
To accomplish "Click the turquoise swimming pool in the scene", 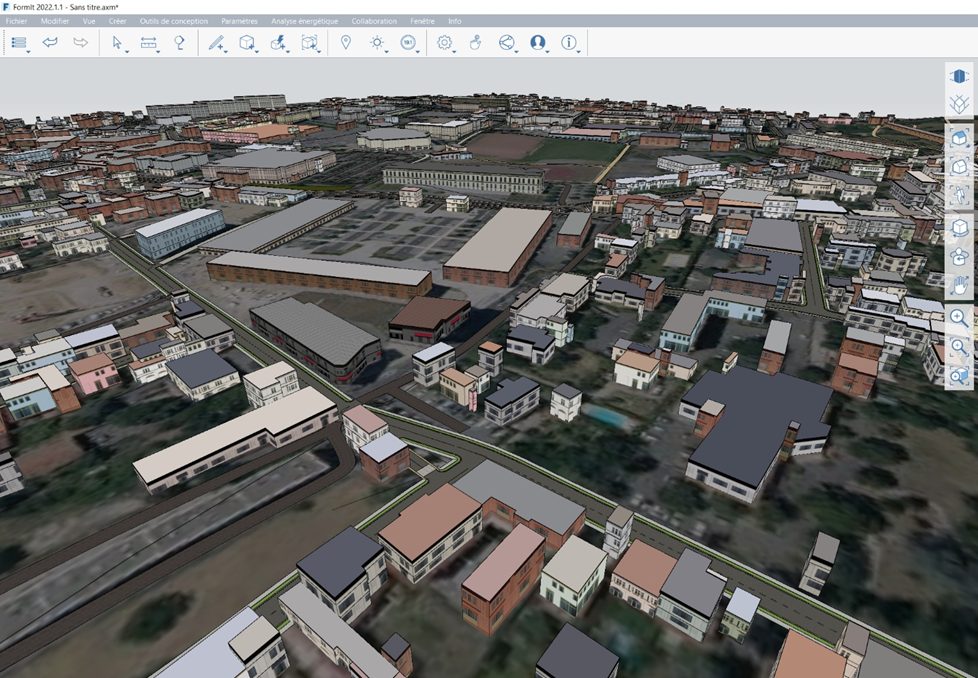I will (606, 413).
